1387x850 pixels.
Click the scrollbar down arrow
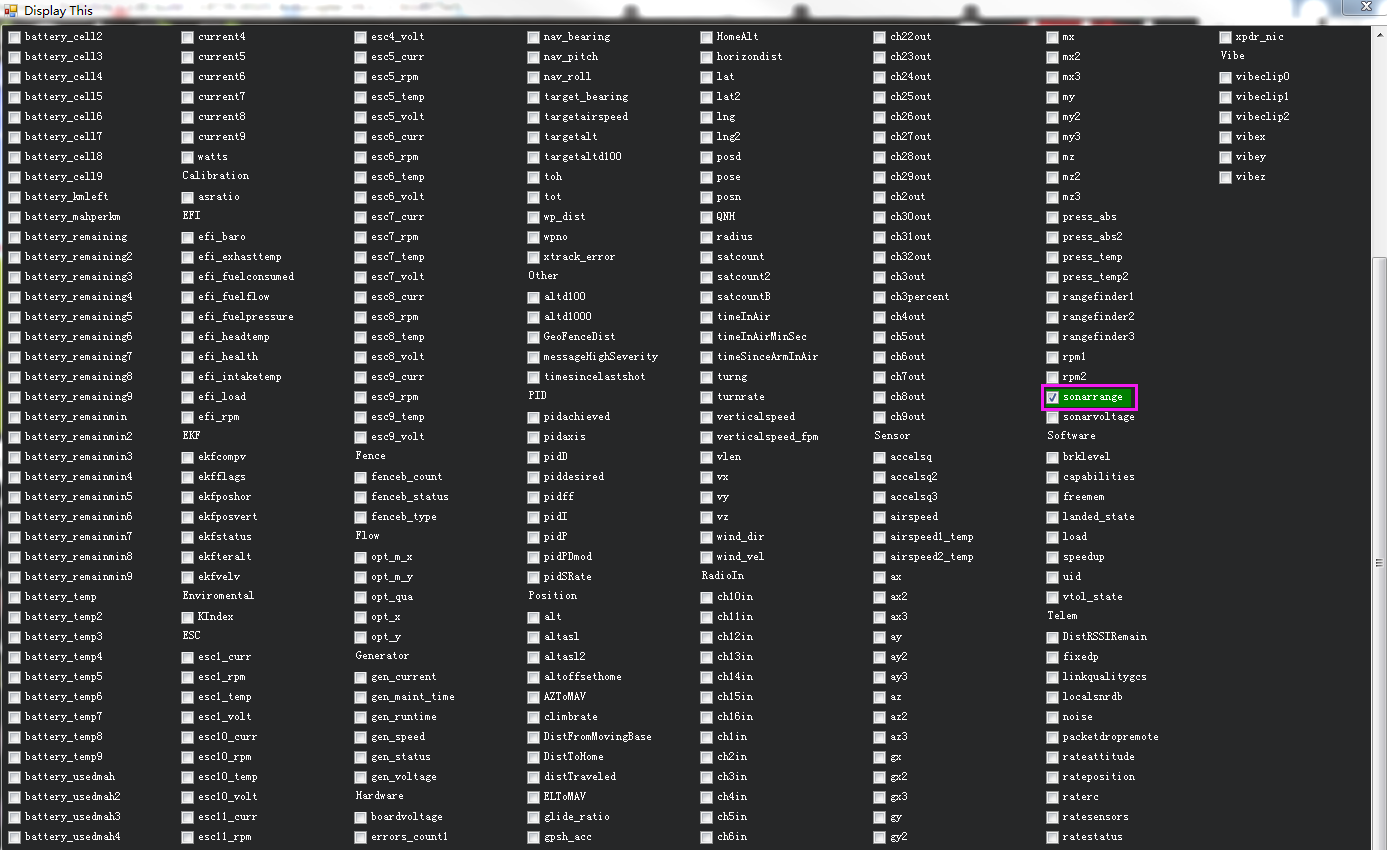click(1379, 842)
